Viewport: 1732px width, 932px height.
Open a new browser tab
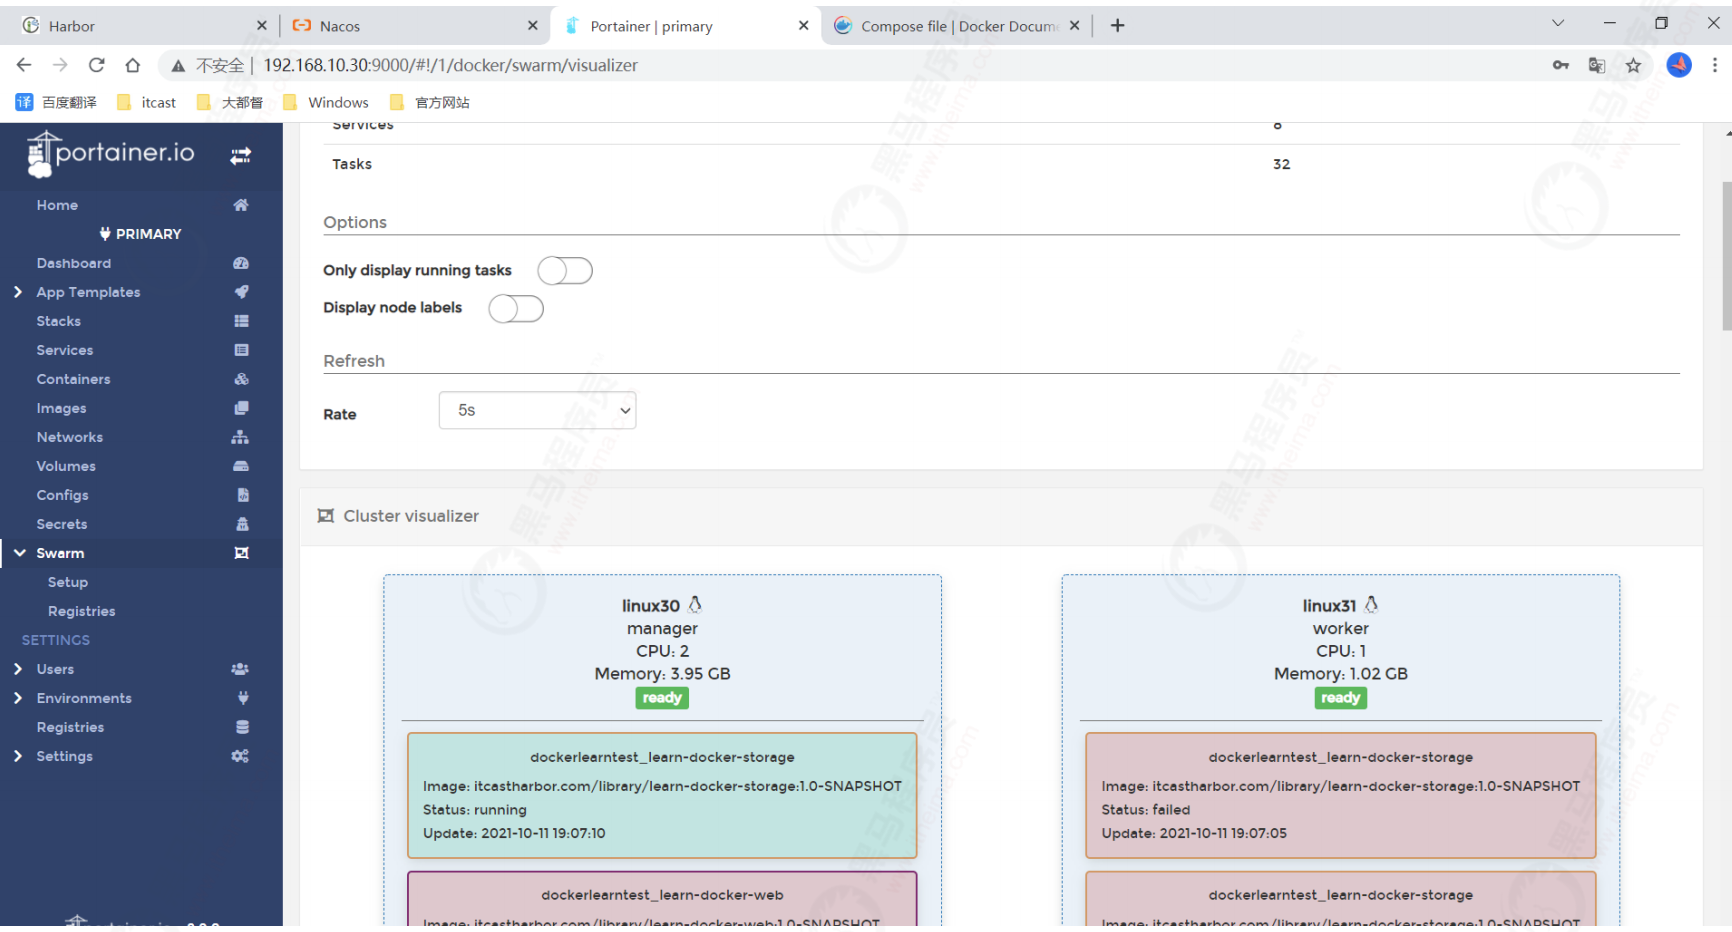point(1118,26)
